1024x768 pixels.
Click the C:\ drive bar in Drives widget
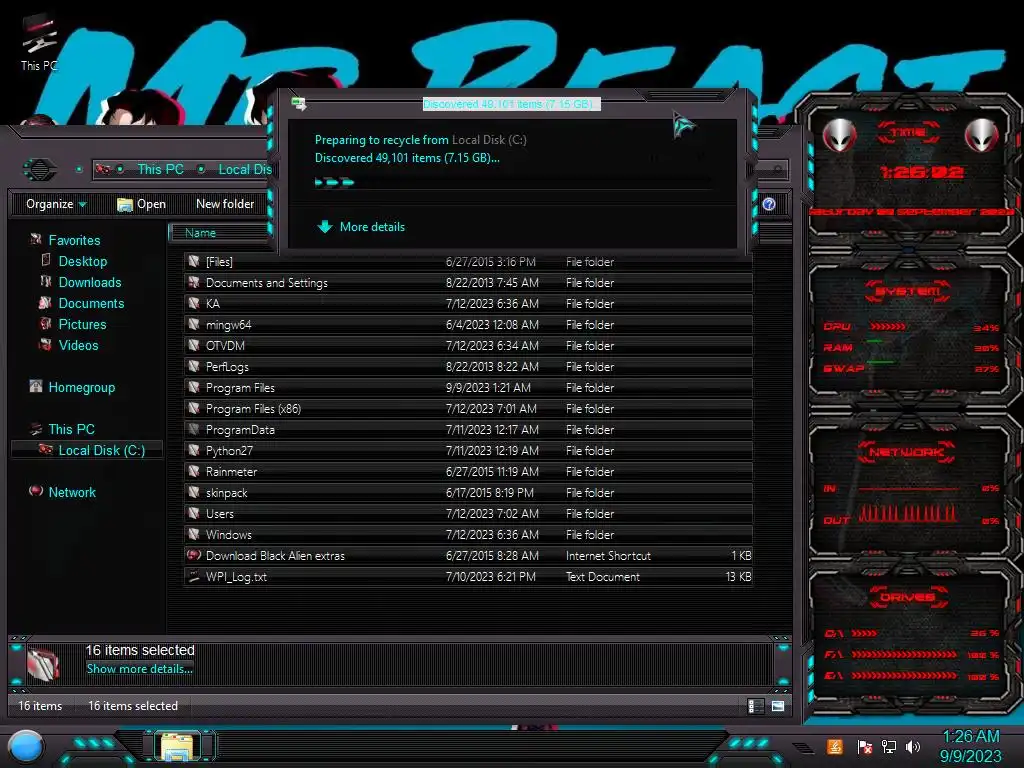coord(864,633)
